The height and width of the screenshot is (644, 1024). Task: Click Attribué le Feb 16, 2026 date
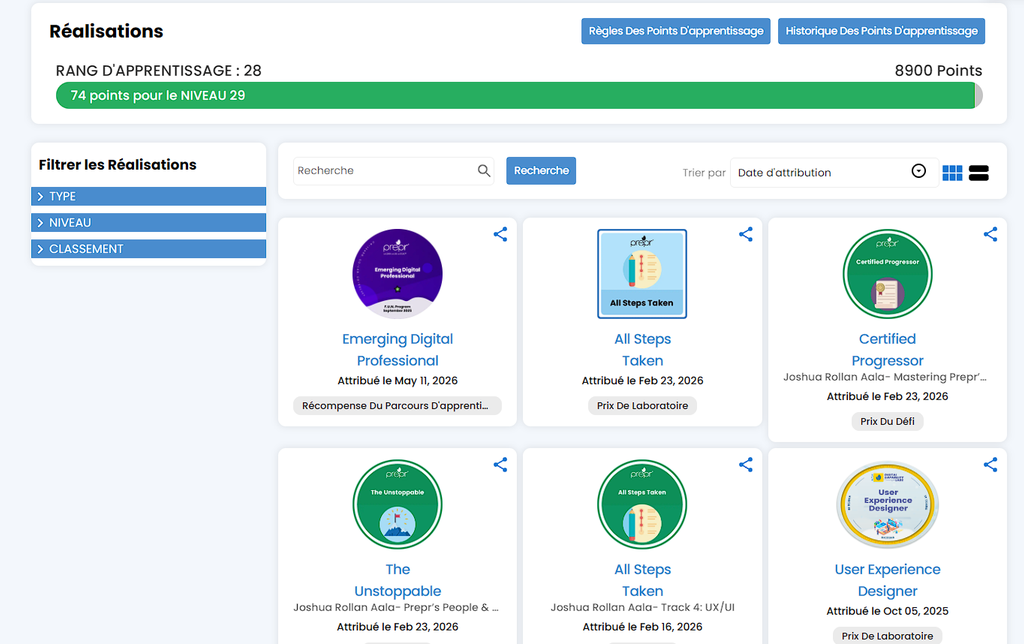643,627
